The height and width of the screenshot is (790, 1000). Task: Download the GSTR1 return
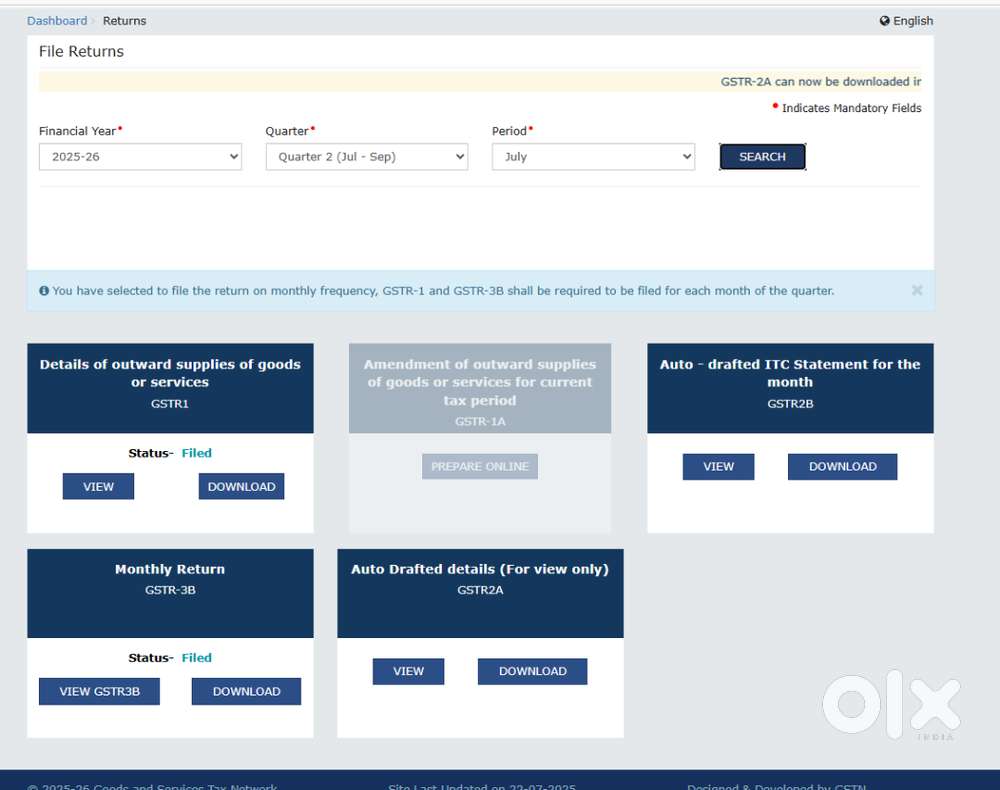point(241,487)
